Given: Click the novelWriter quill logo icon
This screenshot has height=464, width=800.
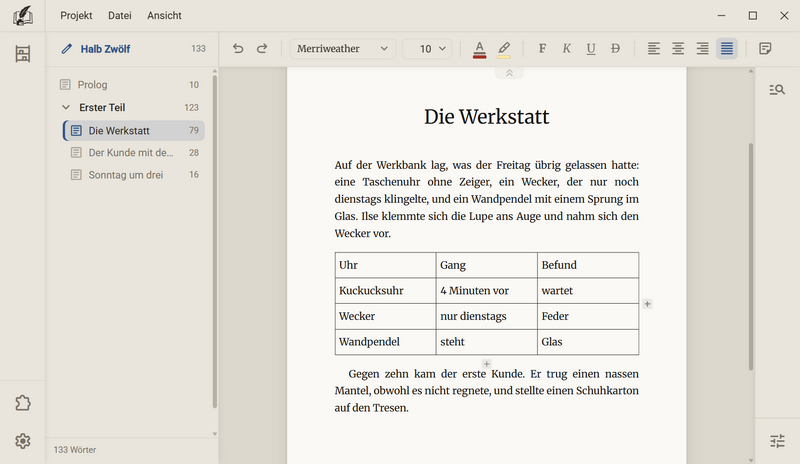Looking at the screenshot, I should click(22, 16).
